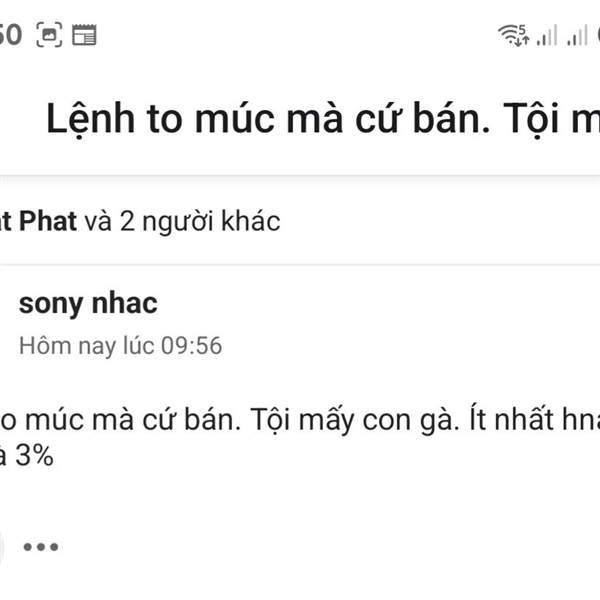The image size is (600, 600).
Task: Tap the '3%' text in the post
Action: point(34,456)
